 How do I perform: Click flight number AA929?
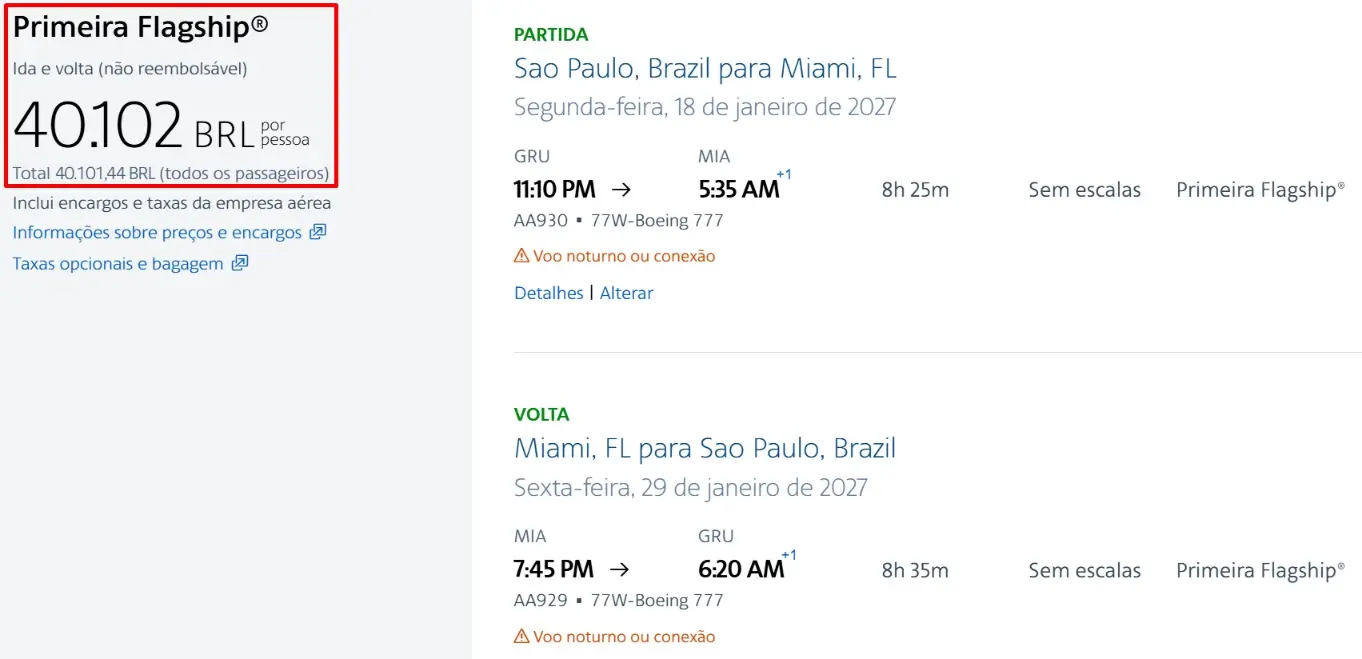point(541,601)
